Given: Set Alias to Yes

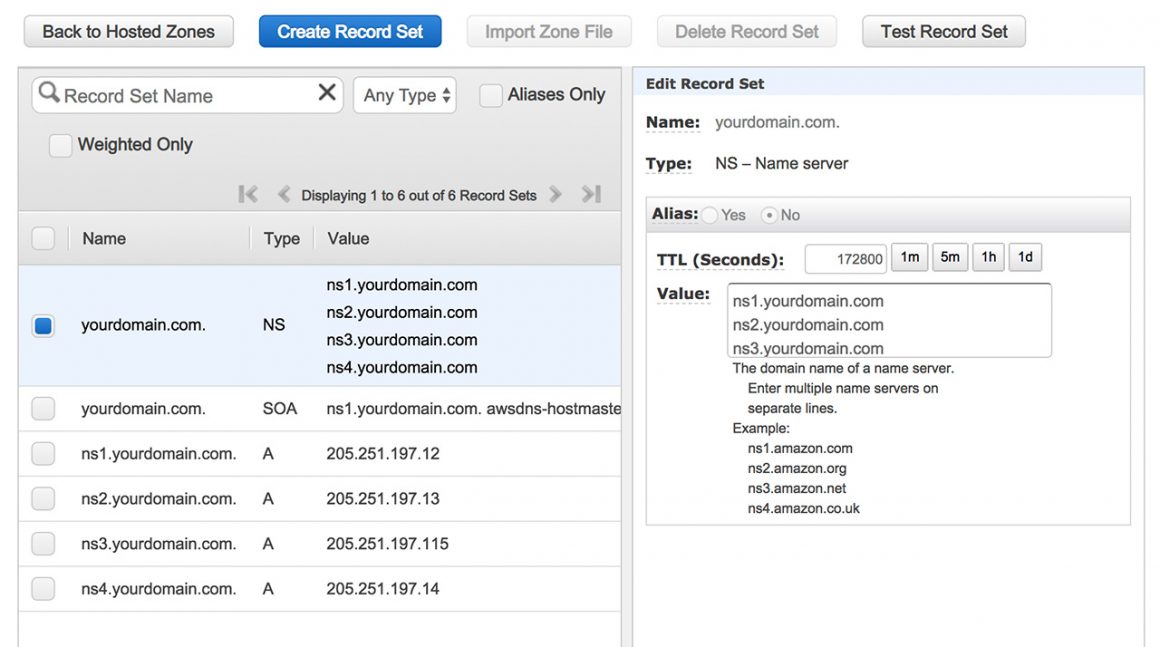Looking at the screenshot, I should 710,214.
